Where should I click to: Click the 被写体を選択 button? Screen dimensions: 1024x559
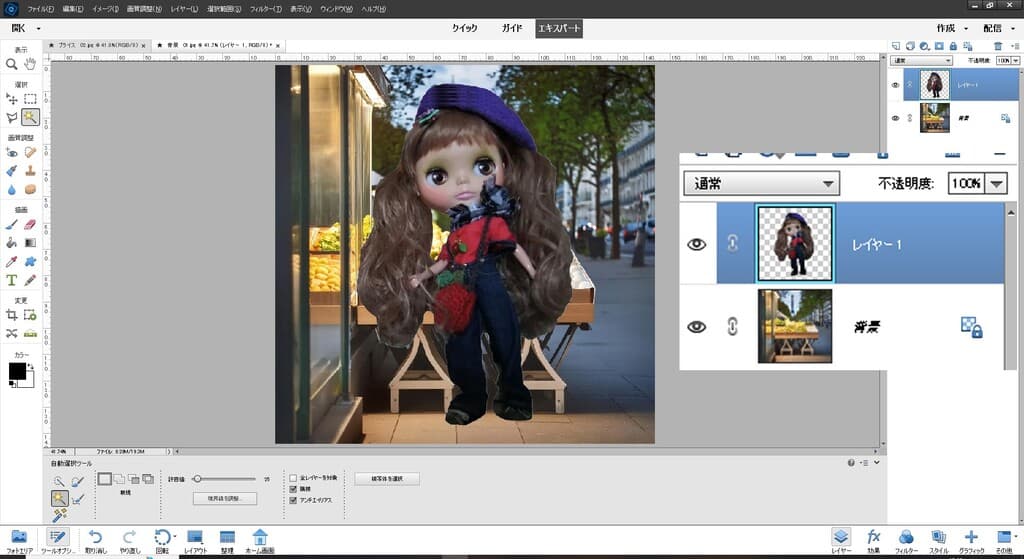click(387, 479)
